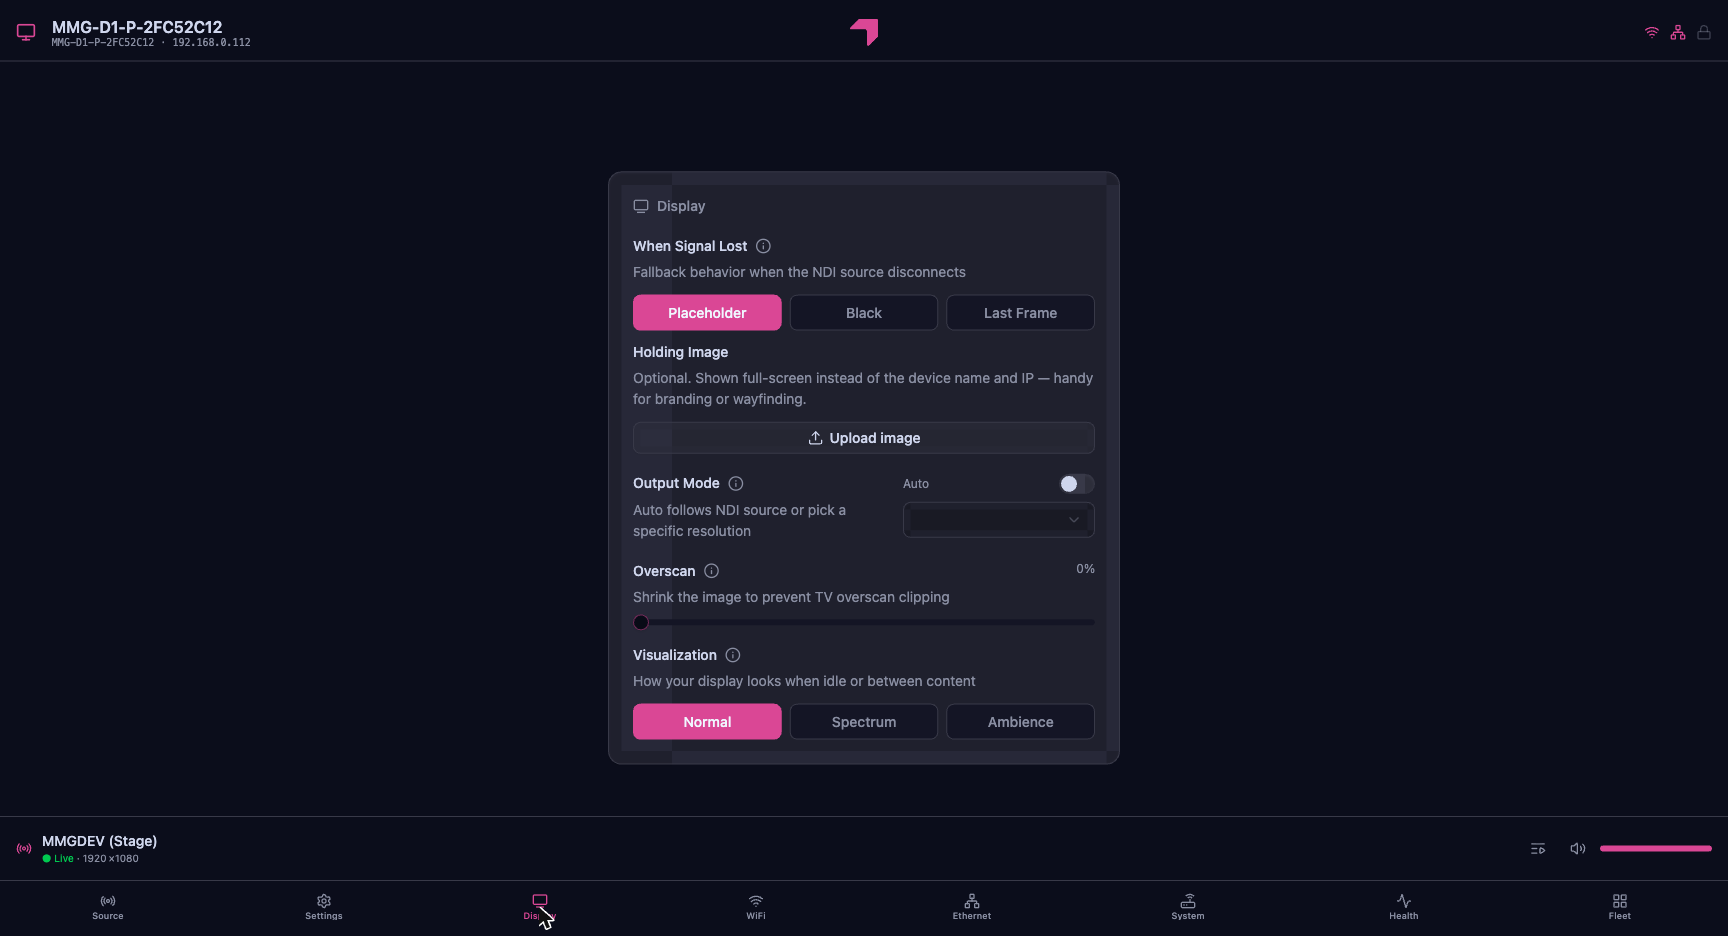Open the Settings tab
Viewport: 1728px width, 936px height.
click(324, 908)
